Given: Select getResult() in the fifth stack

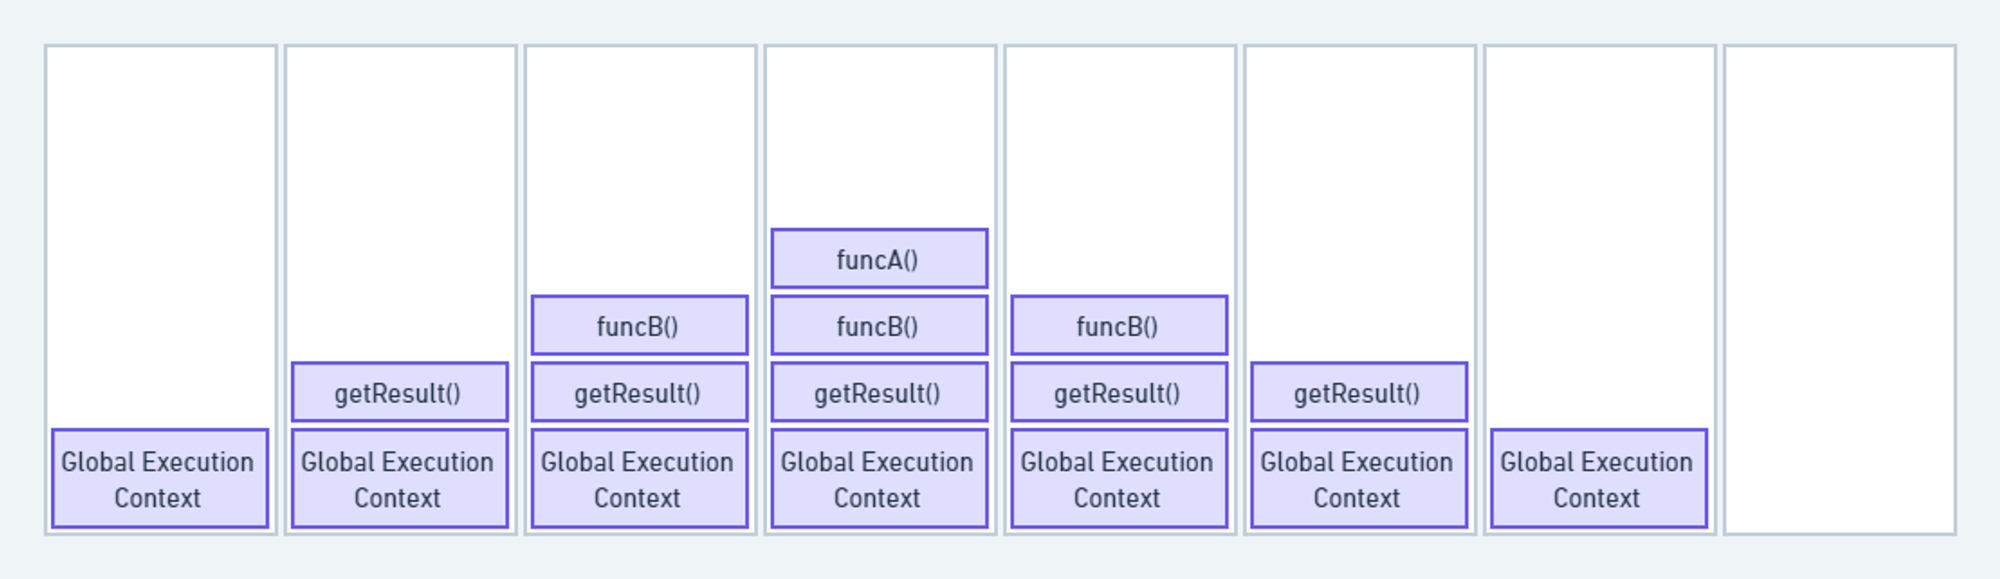Looking at the screenshot, I should pyautogui.click(x=1119, y=392).
